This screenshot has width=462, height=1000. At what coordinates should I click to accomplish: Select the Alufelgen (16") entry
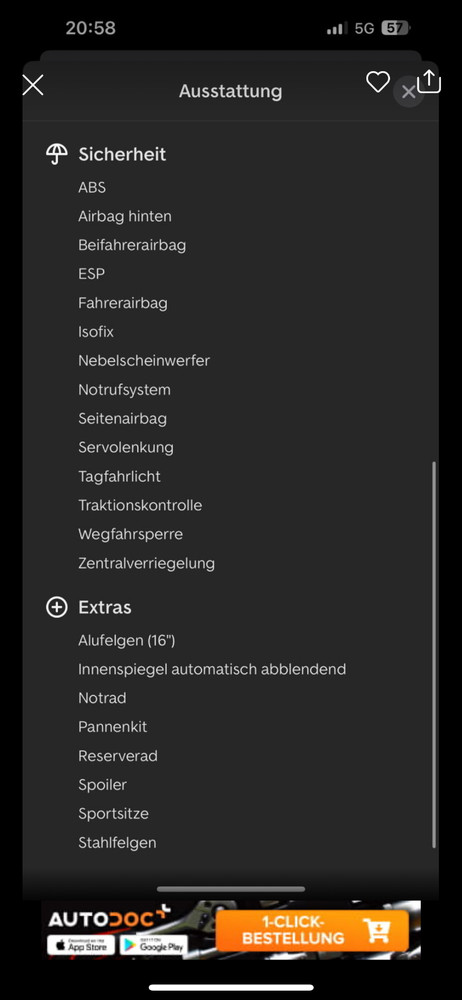coord(127,640)
